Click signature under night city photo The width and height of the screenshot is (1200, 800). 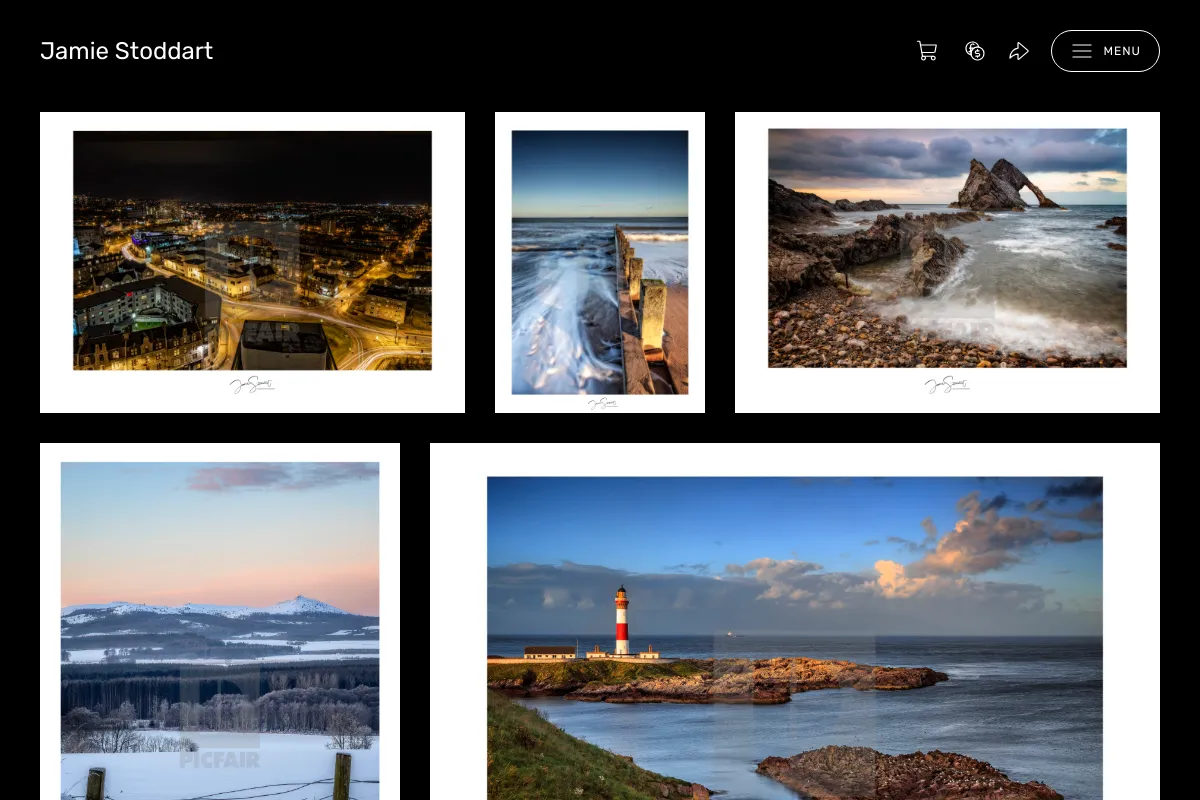tap(252, 385)
